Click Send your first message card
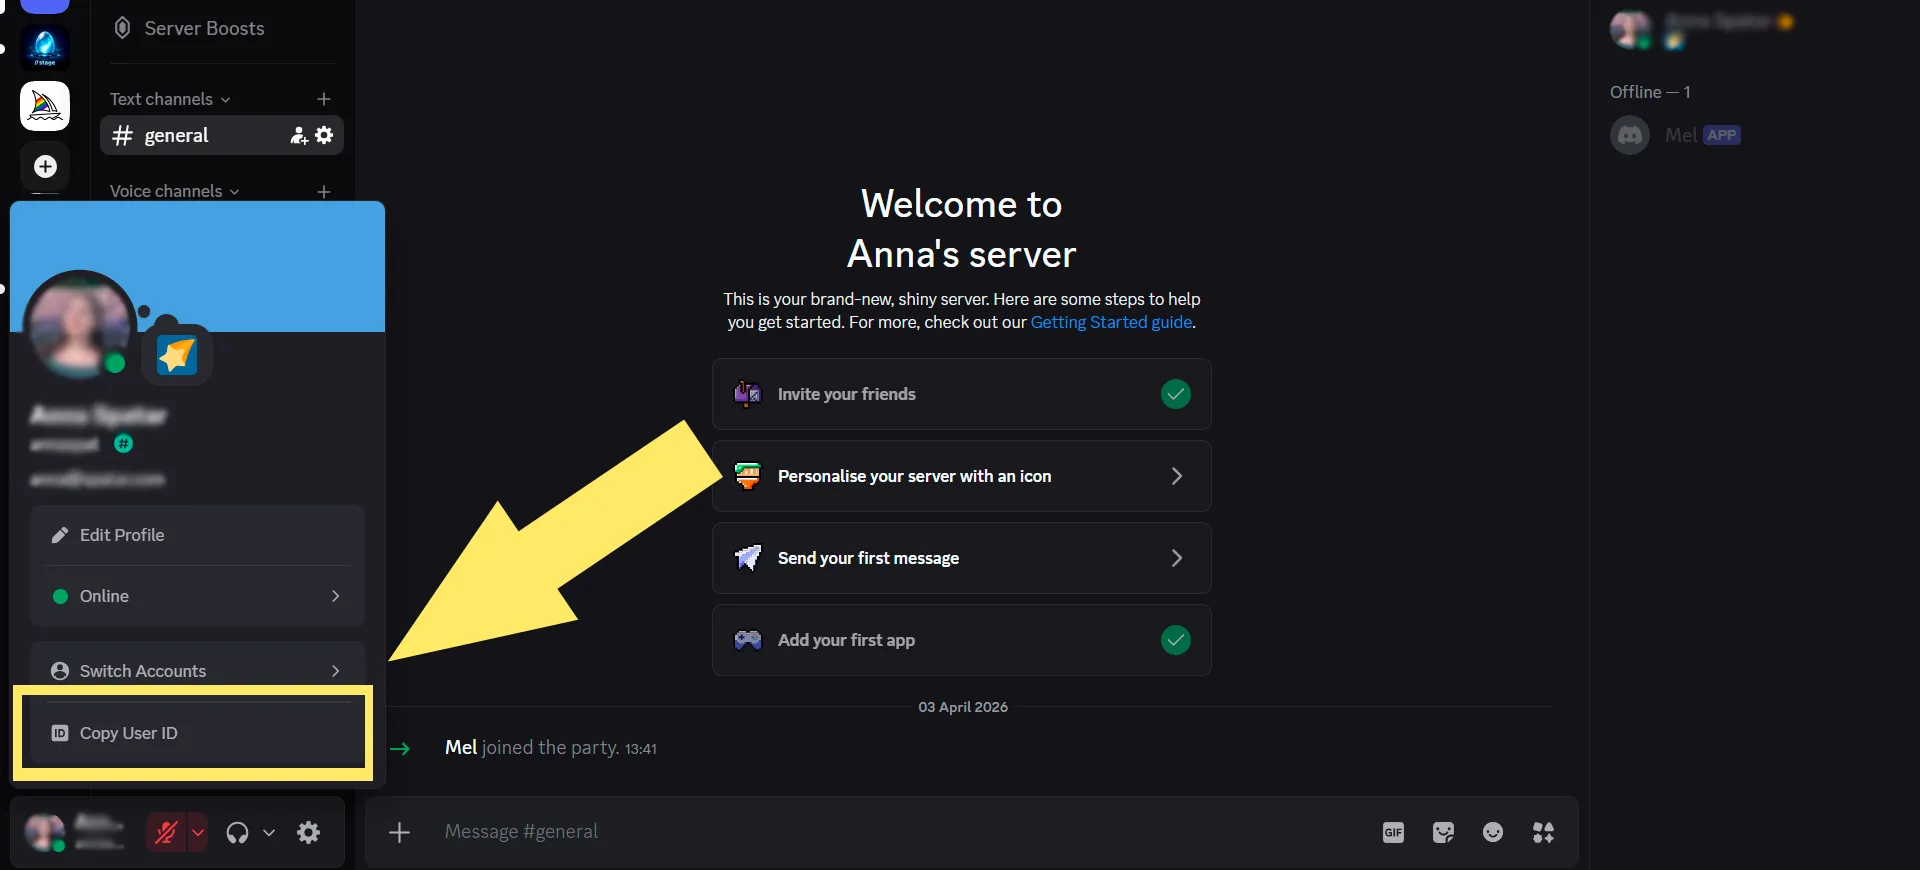Image resolution: width=1920 pixels, height=870 pixels. coord(962,558)
